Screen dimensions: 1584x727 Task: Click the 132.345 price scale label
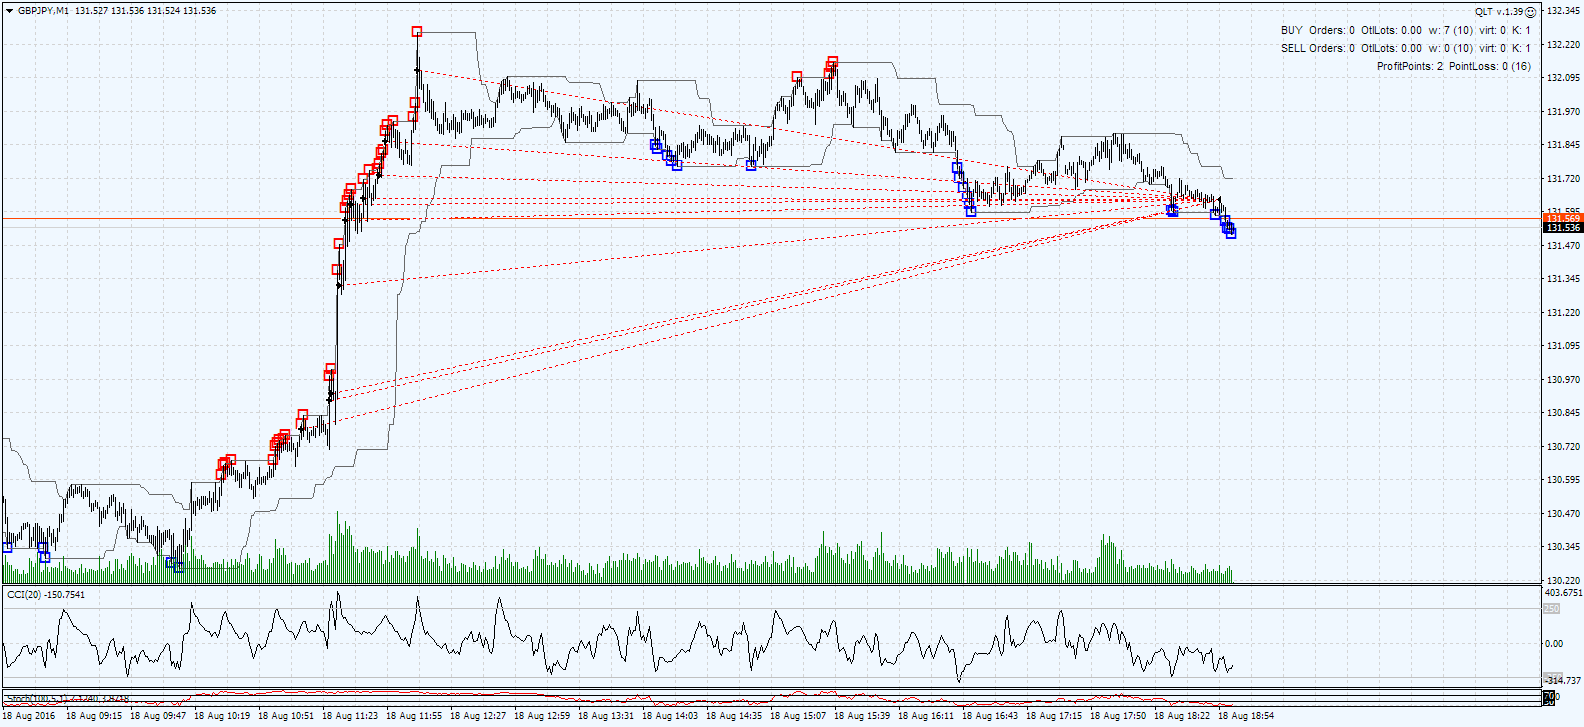click(1563, 11)
